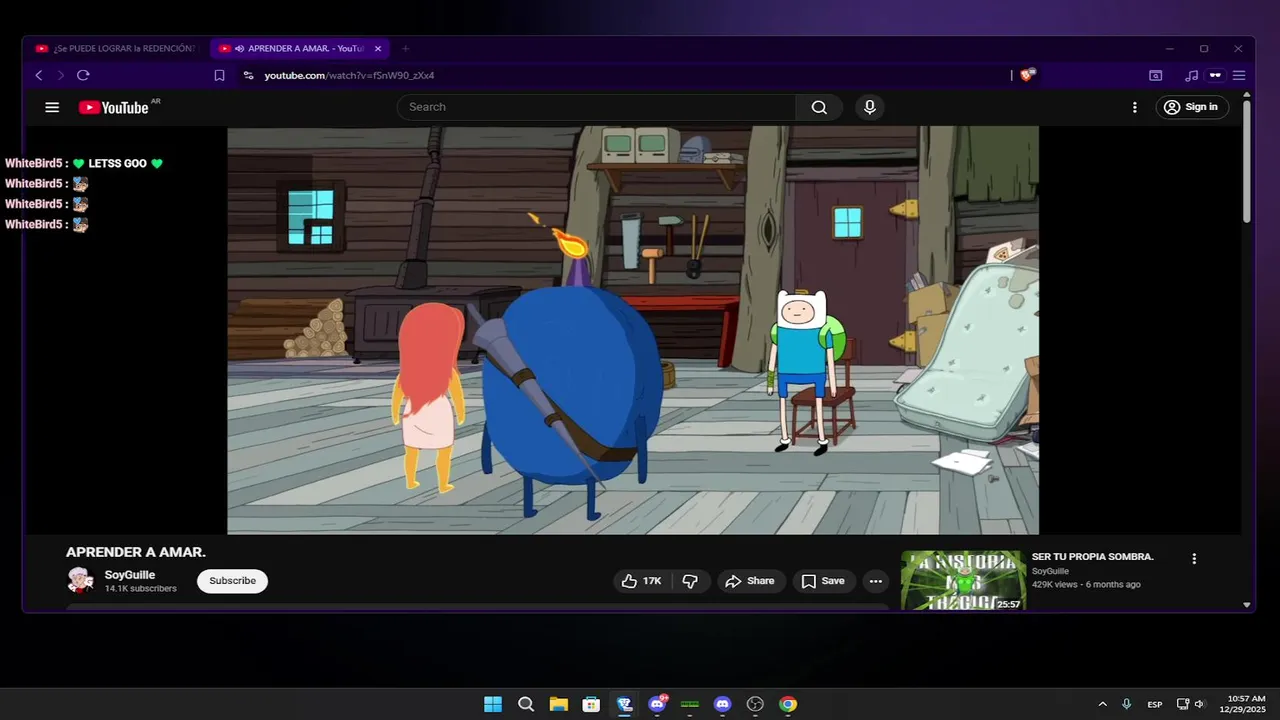Open File Explorer from the taskbar

pos(558,704)
